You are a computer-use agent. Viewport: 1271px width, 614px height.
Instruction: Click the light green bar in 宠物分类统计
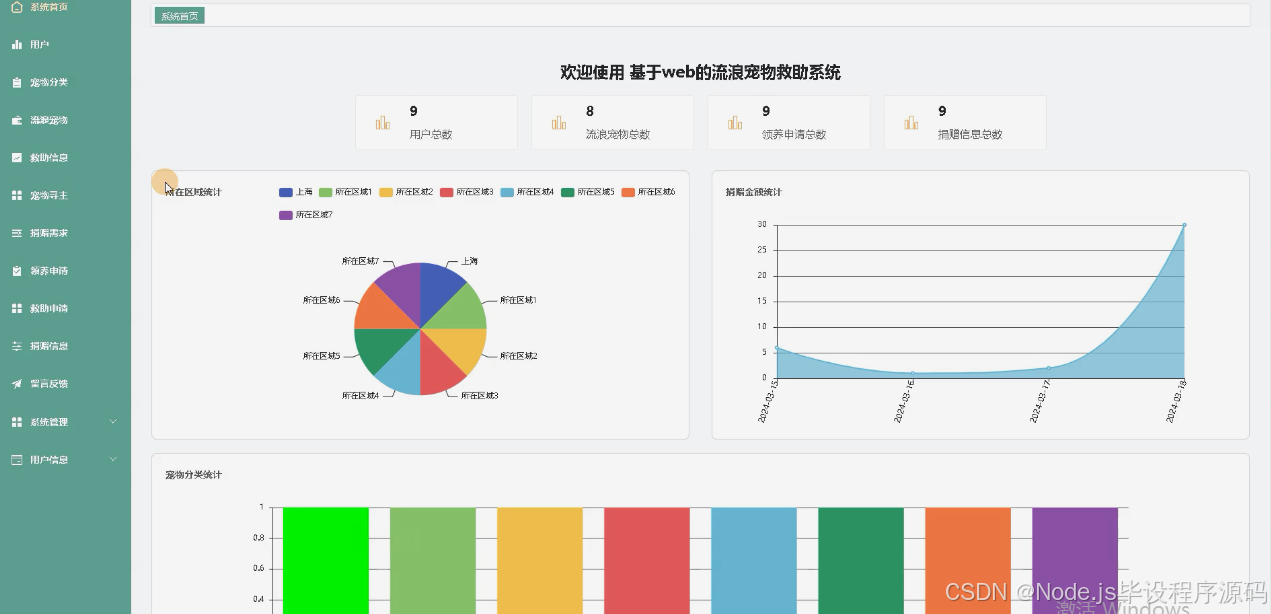pyautogui.click(x=433, y=560)
